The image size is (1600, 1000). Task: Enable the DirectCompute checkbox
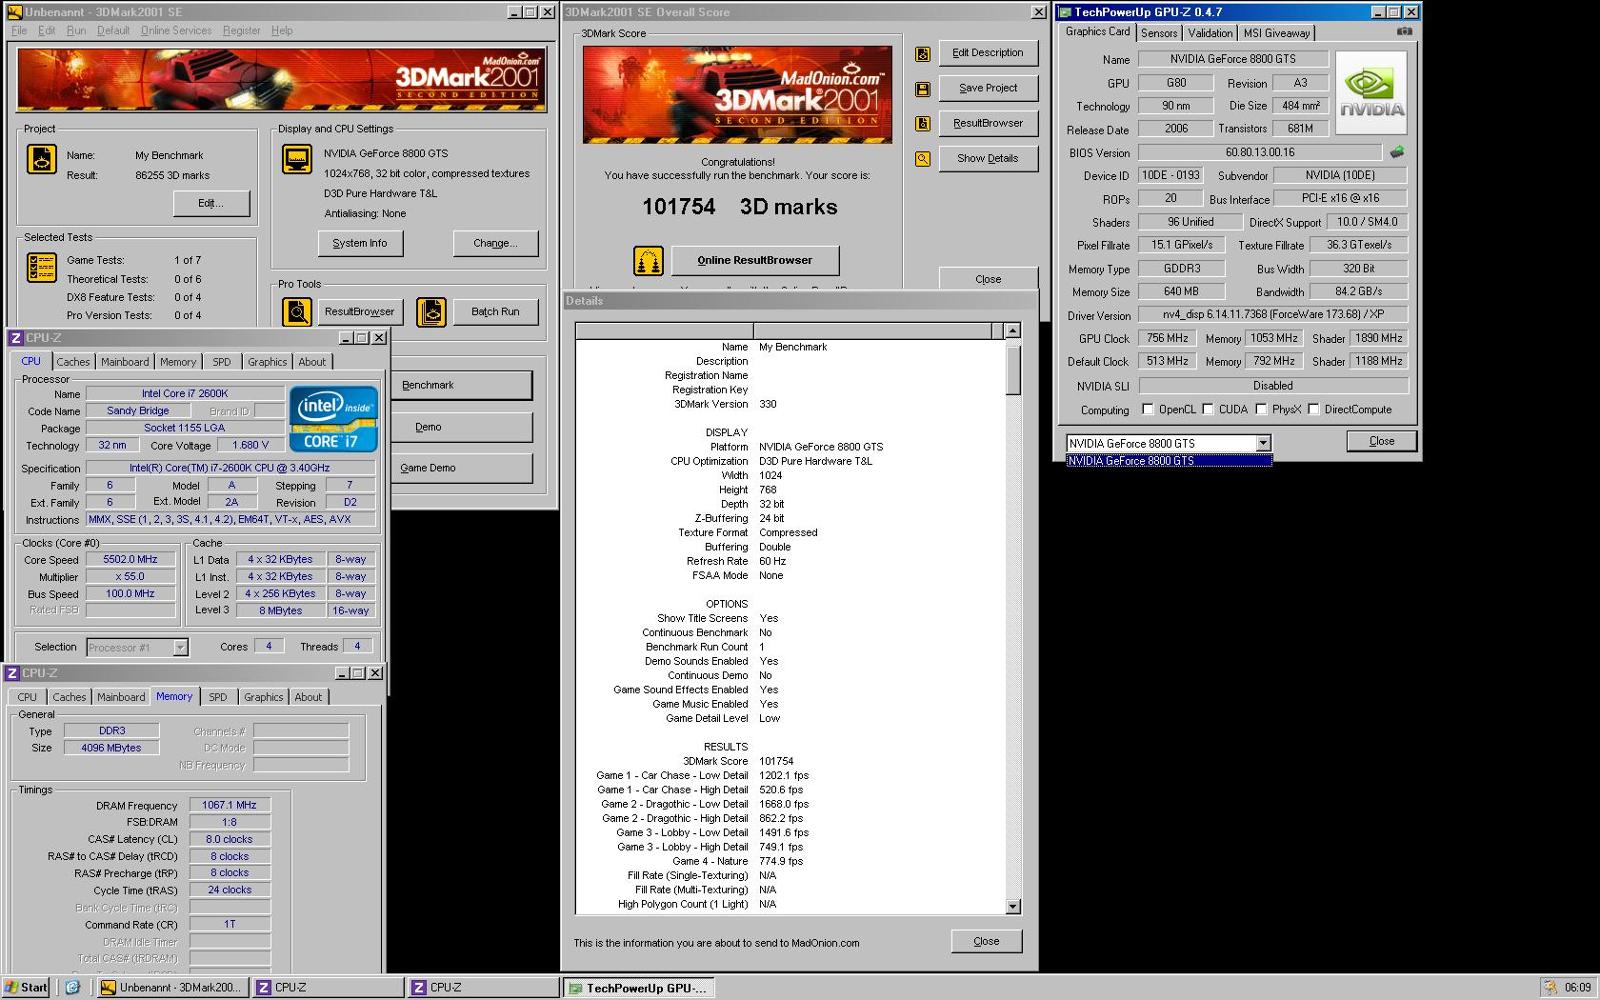click(x=1314, y=409)
